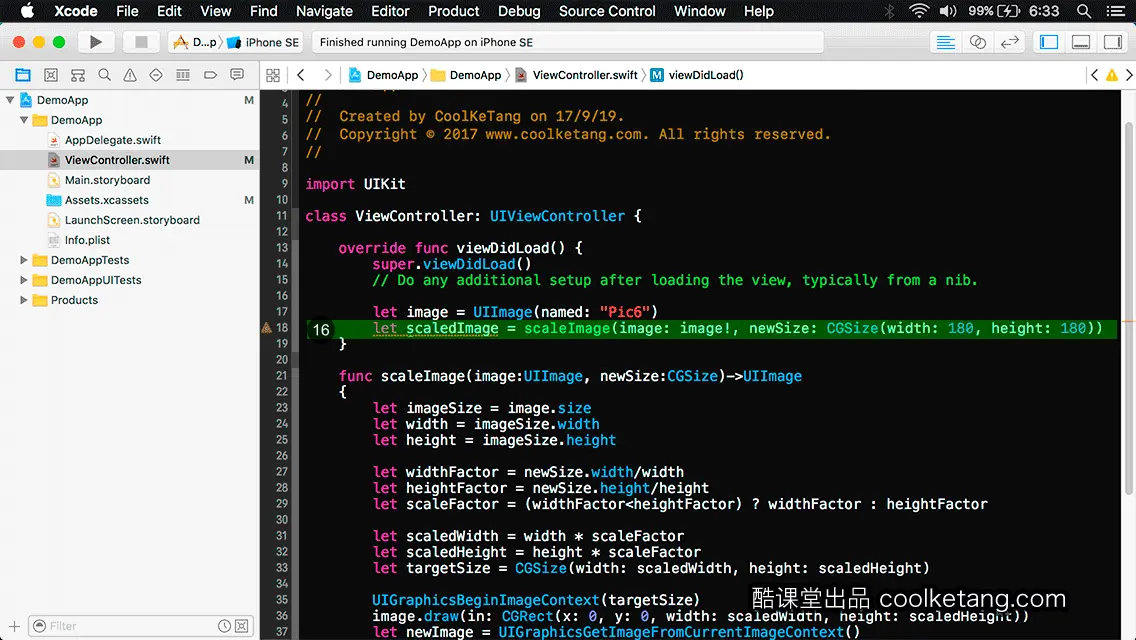Open the File menu

(x=127, y=11)
